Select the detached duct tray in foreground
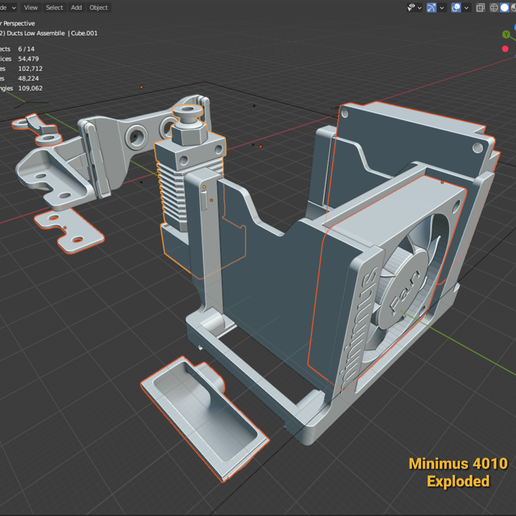Viewport: 516px width, 516px height. coord(204,418)
